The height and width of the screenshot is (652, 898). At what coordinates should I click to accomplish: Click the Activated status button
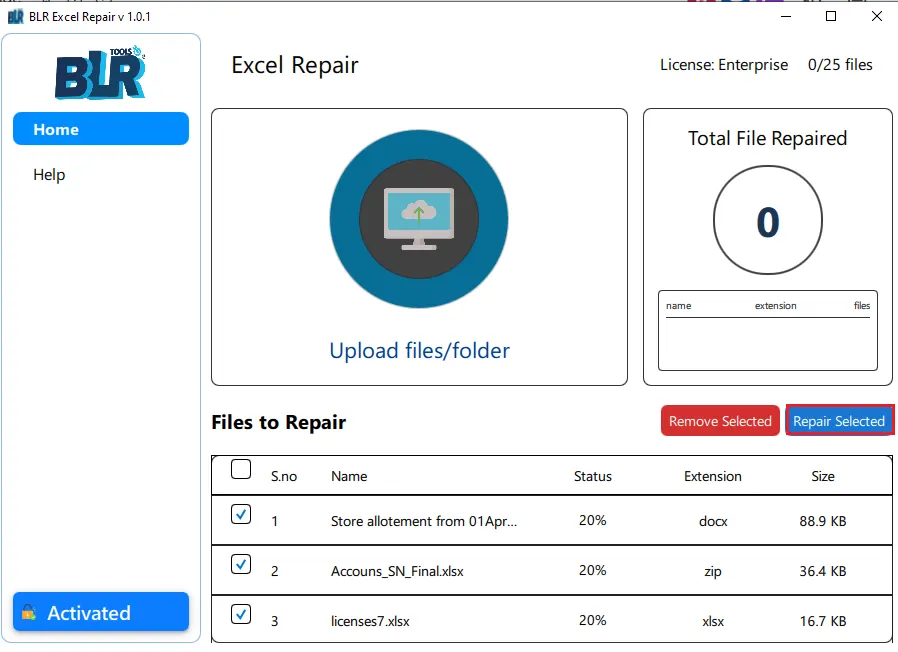tap(100, 611)
